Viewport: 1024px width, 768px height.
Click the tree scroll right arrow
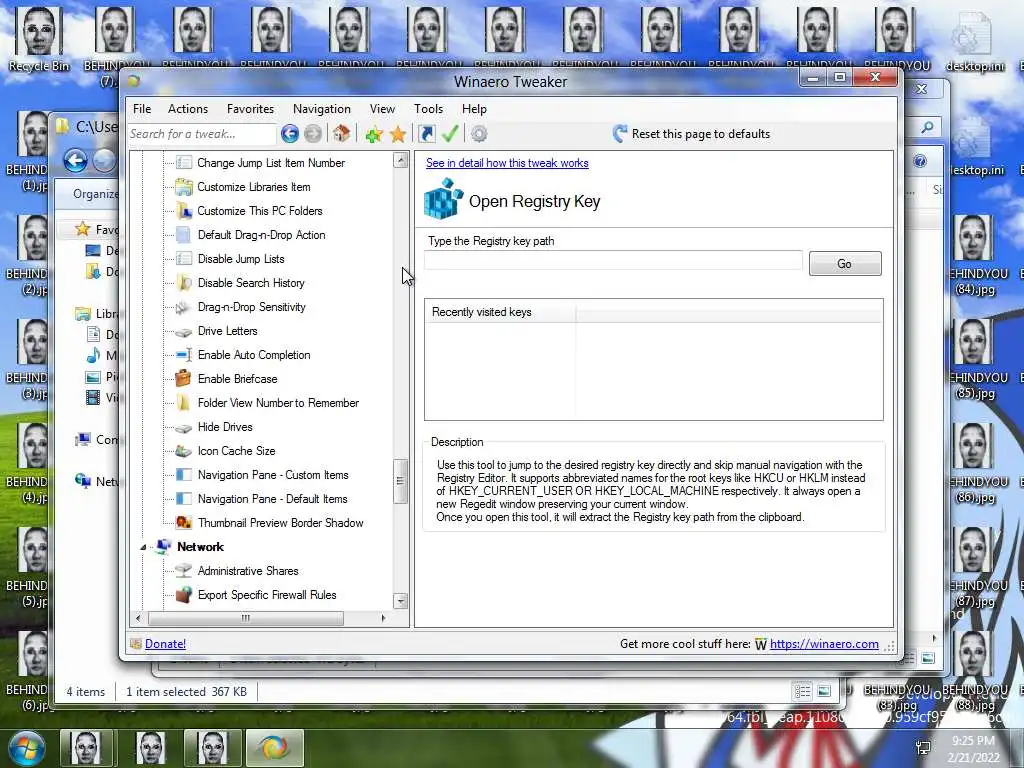(383, 618)
